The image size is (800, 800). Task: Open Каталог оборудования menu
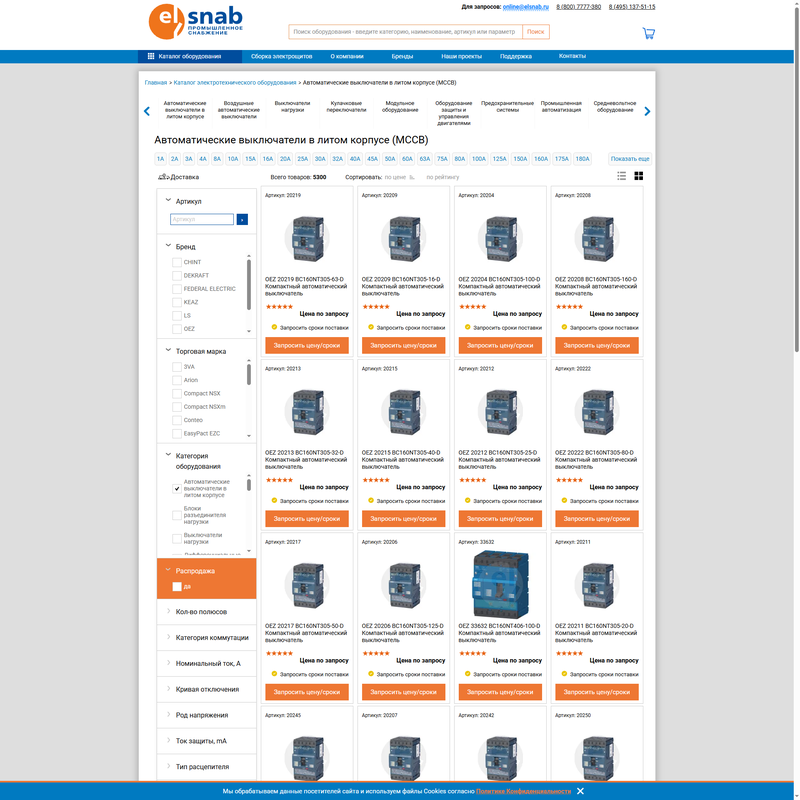(x=190, y=56)
